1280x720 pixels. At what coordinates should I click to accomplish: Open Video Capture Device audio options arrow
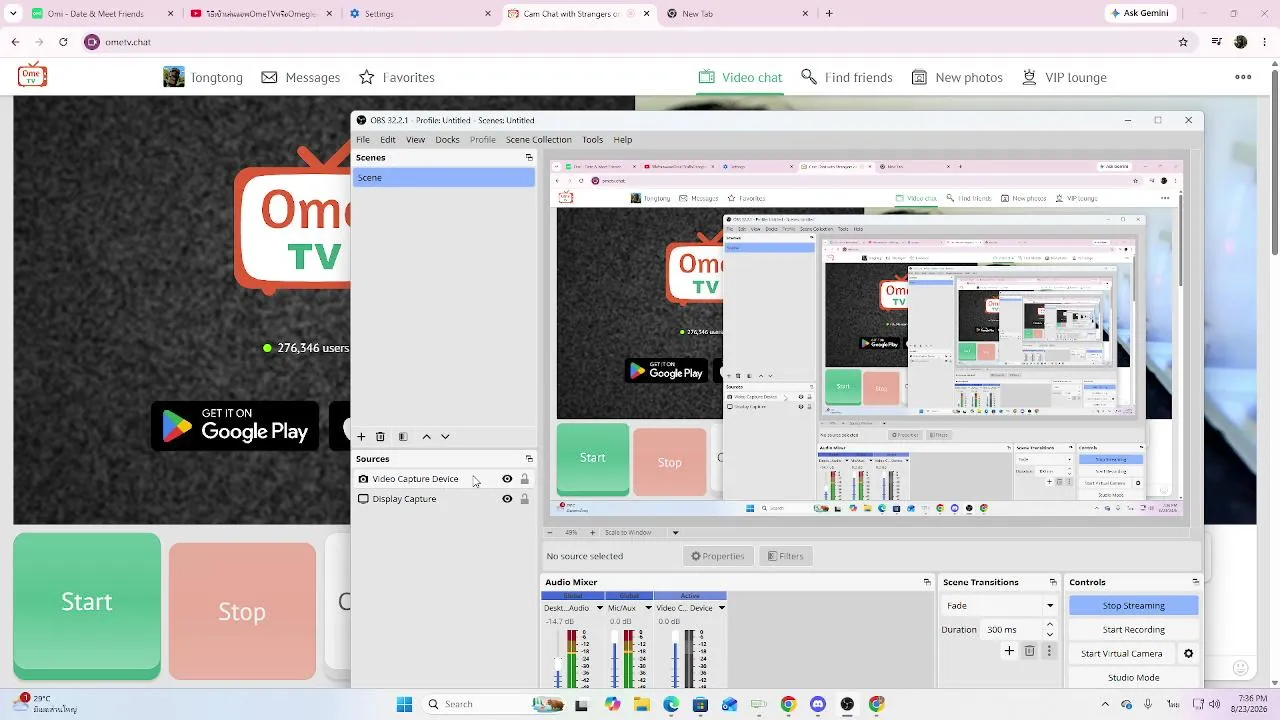click(x=721, y=608)
